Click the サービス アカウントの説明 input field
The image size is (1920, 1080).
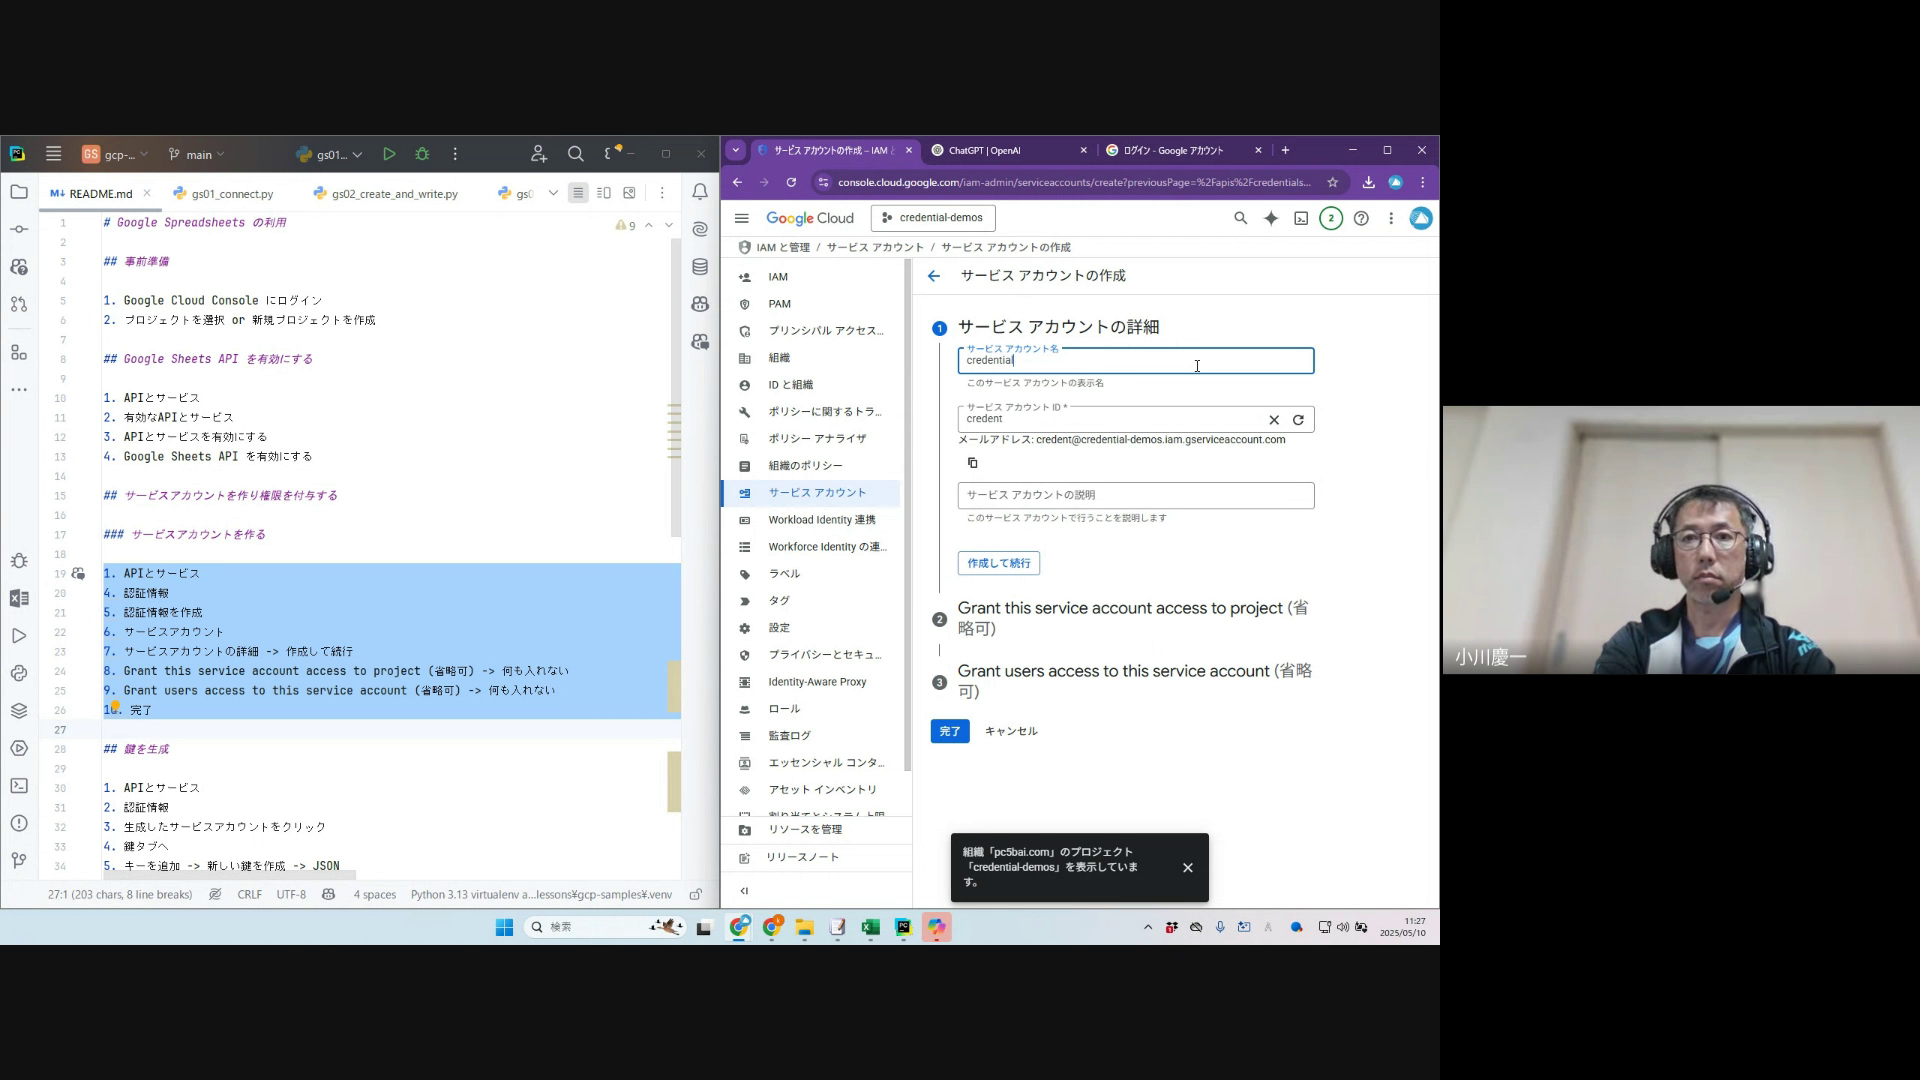(1135, 495)
